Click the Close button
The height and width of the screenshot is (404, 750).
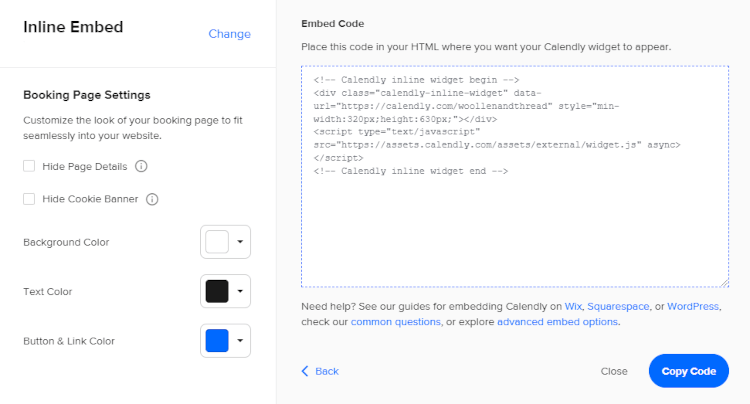point(614,371)
